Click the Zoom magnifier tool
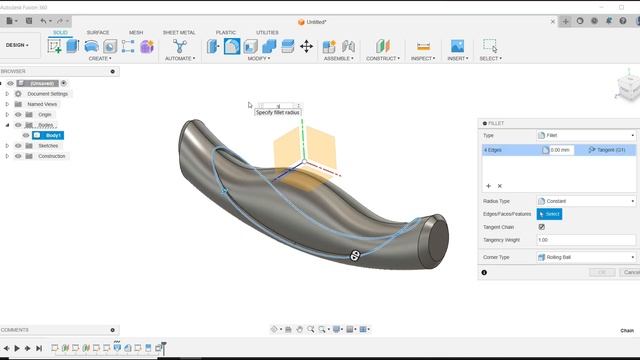Viewport: 640px width, 360px height. (311, 329)
